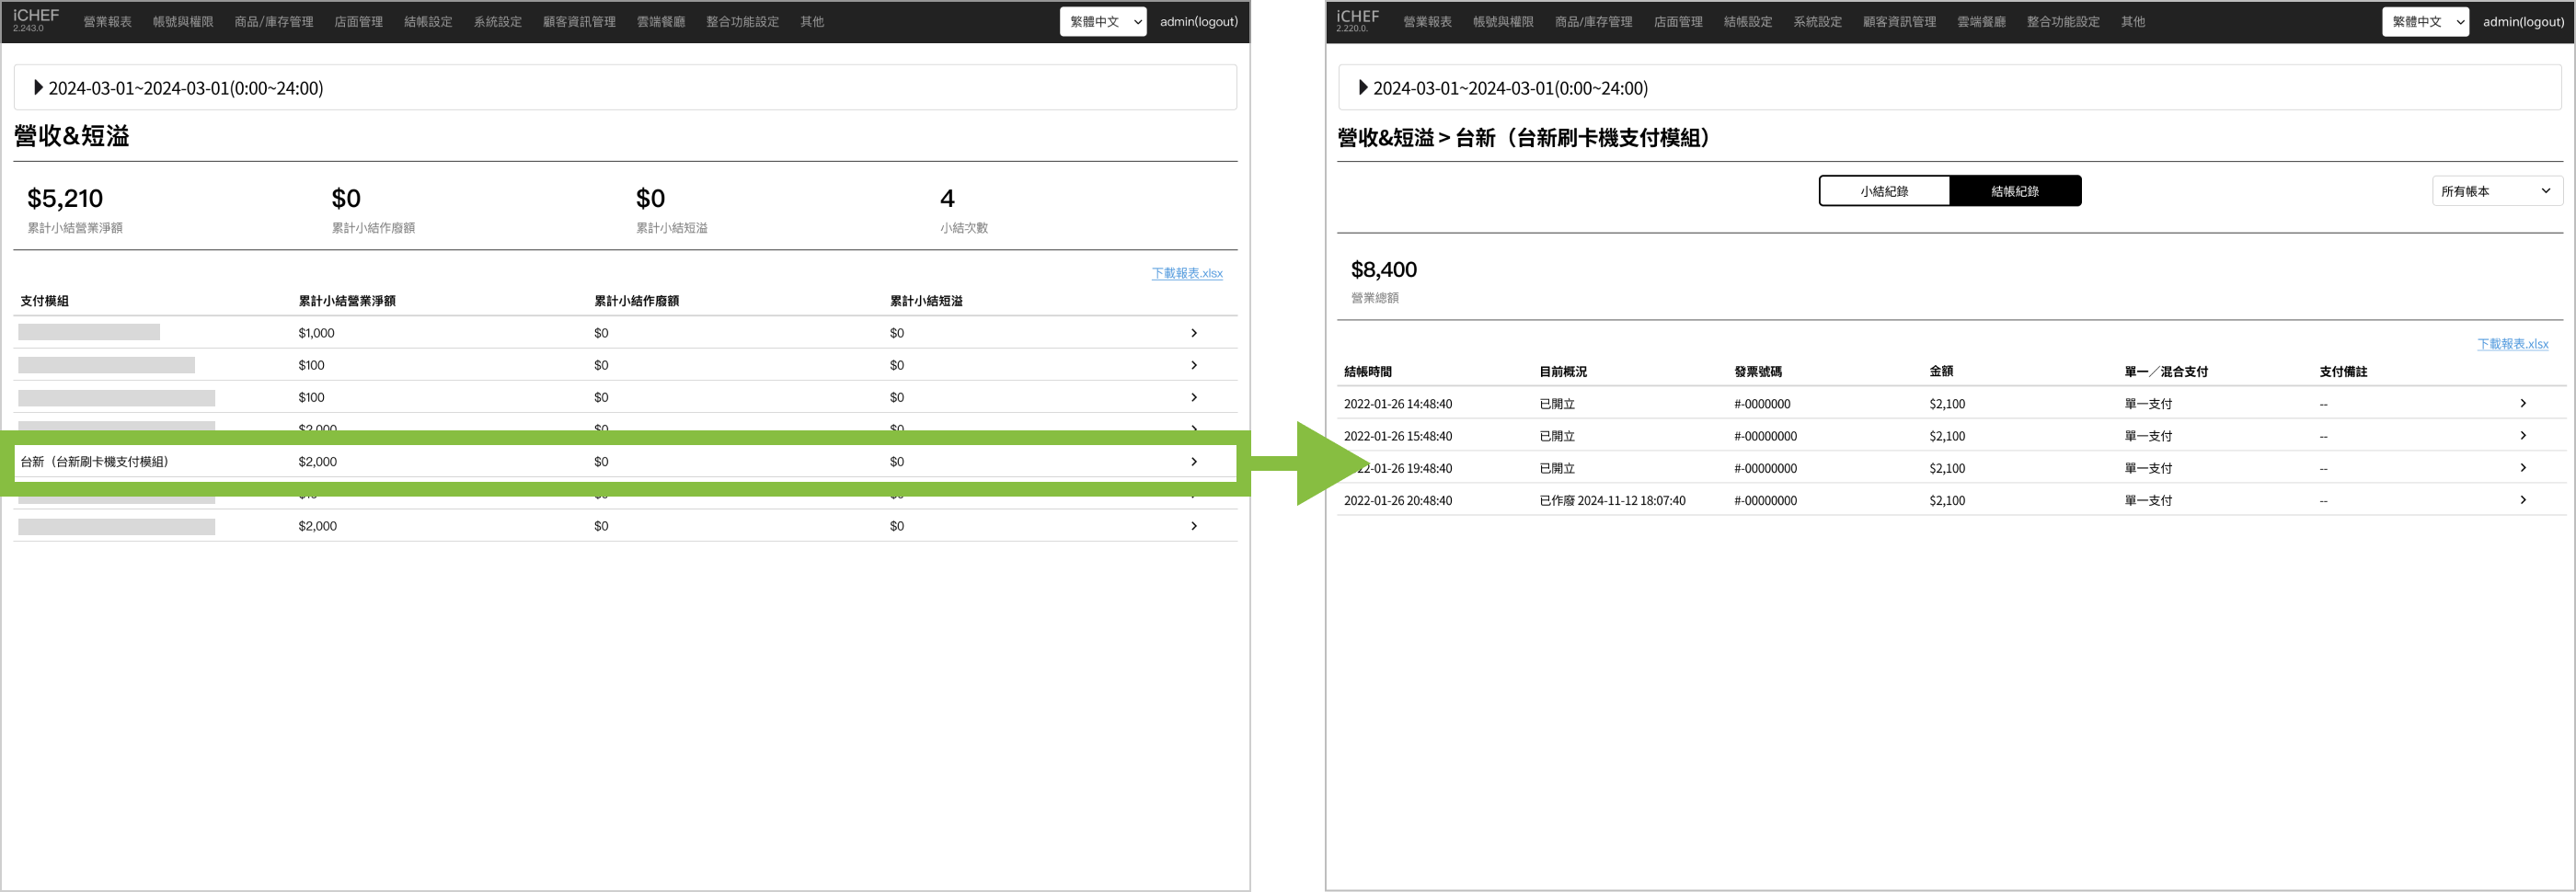Screen dimensions: 2576x892
Task: Open the 所有帳本 dropdown
Action: click(2495, 191)
